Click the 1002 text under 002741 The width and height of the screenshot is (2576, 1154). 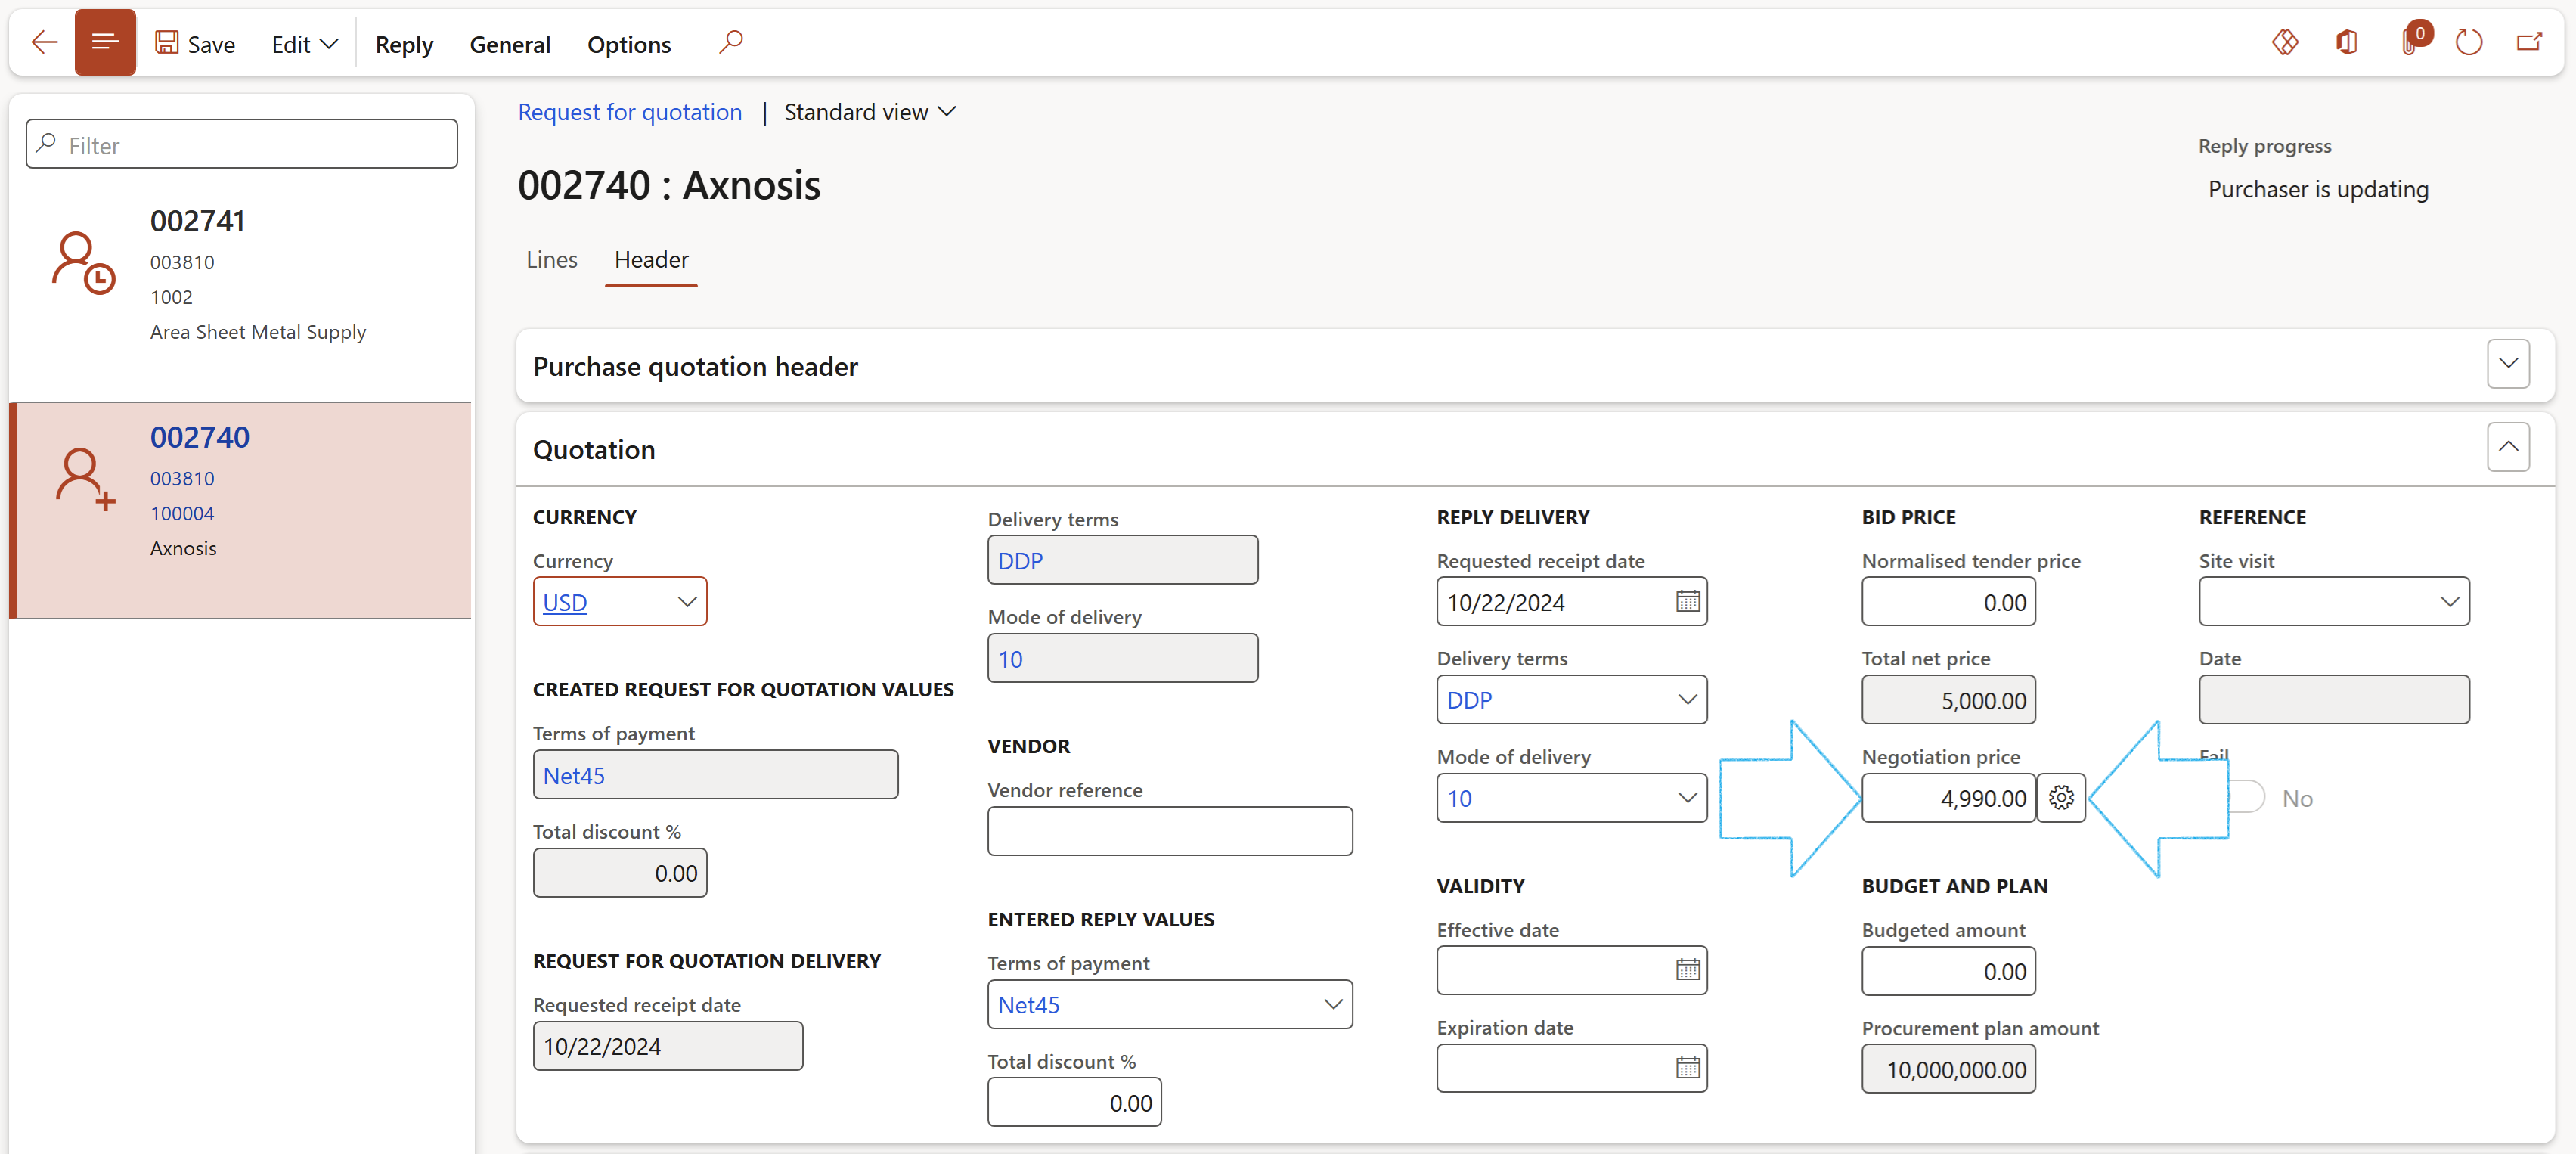(x=171, y=297)
